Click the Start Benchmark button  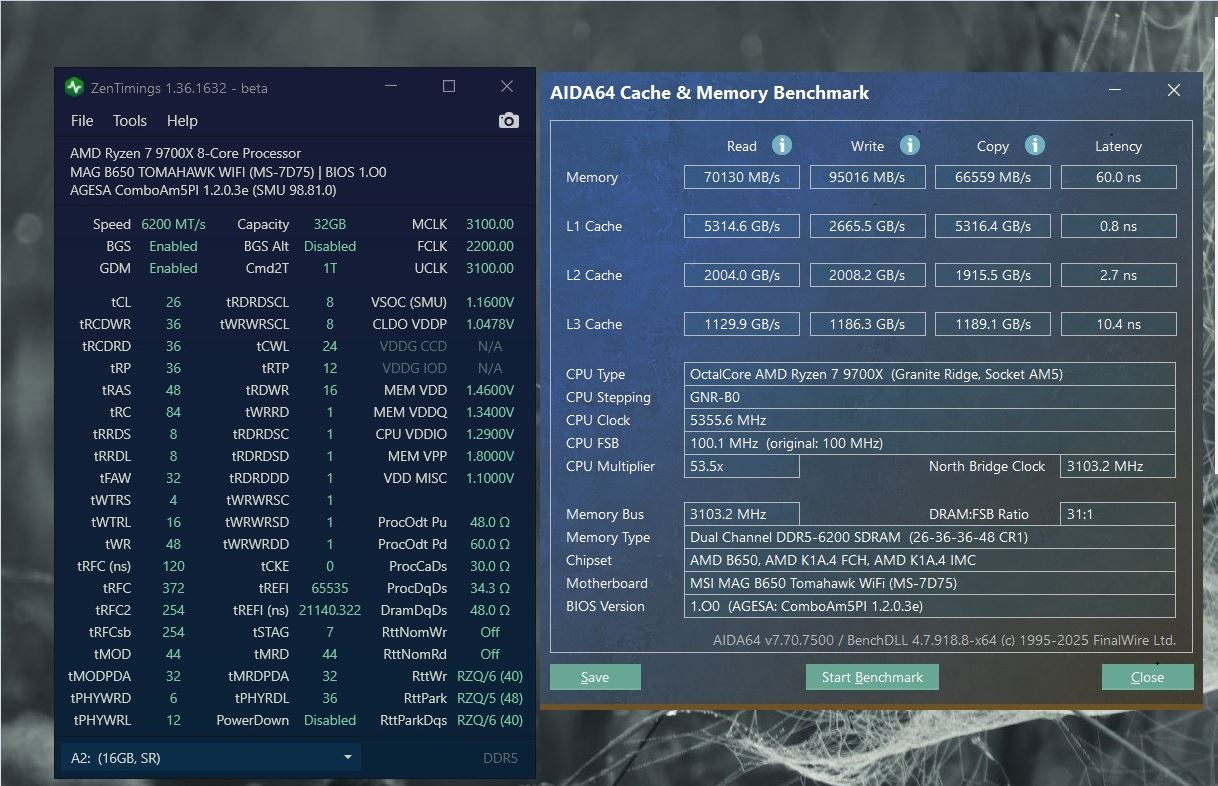(872, 677)
